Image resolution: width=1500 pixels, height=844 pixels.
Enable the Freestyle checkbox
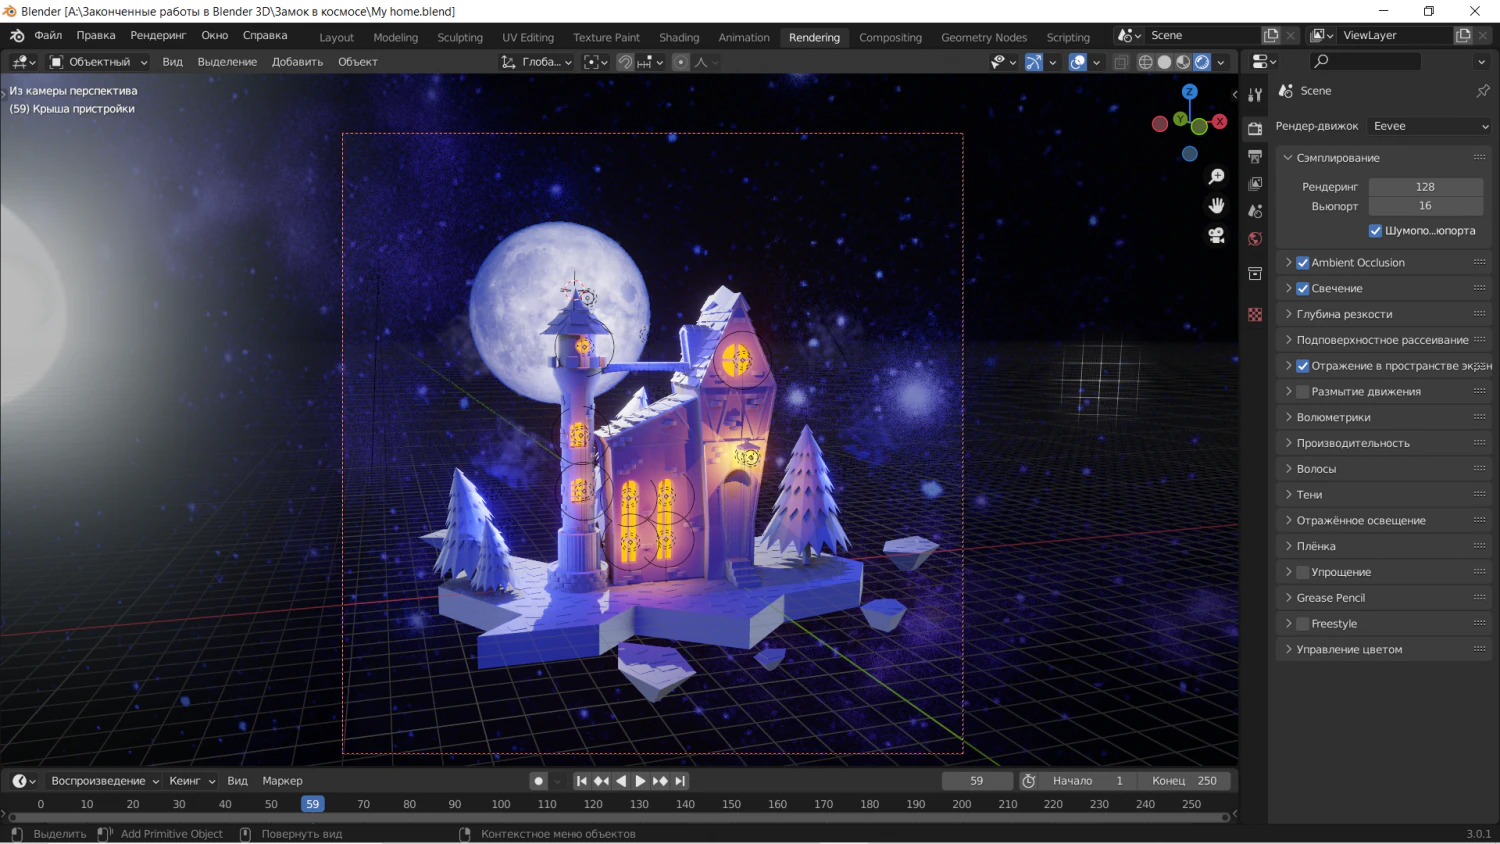tap(1303, 624)
